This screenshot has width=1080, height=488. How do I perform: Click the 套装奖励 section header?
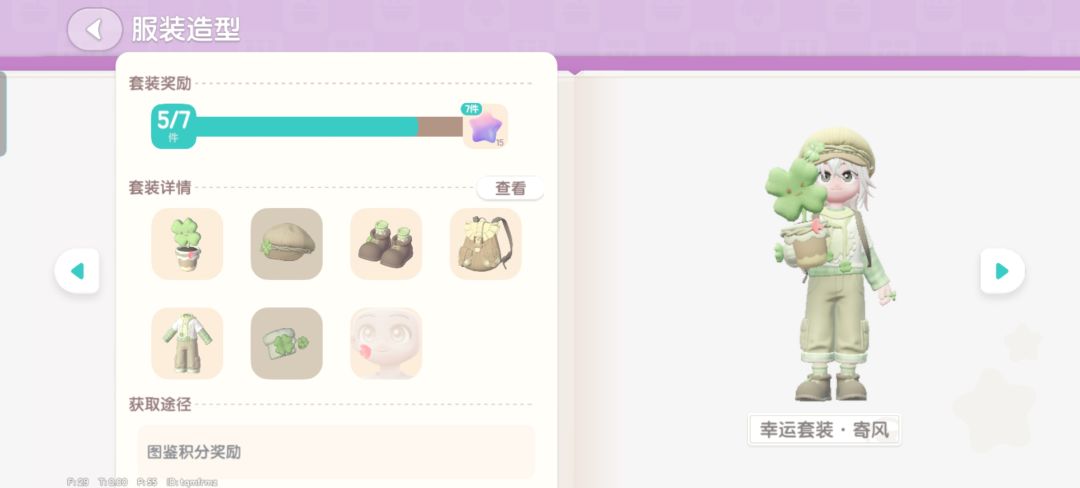(160, 83)
